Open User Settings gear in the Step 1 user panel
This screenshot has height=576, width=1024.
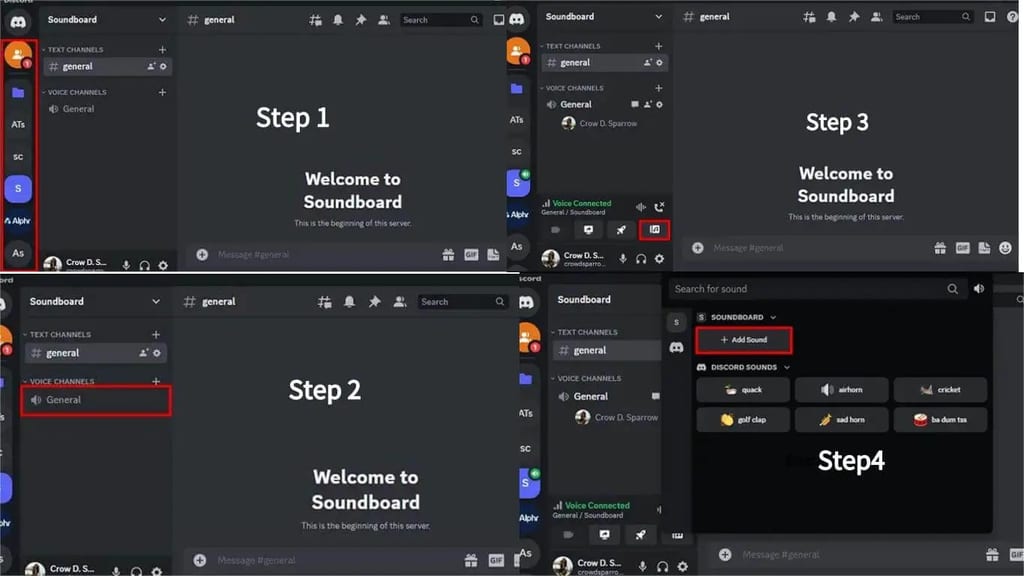point(163,265)
